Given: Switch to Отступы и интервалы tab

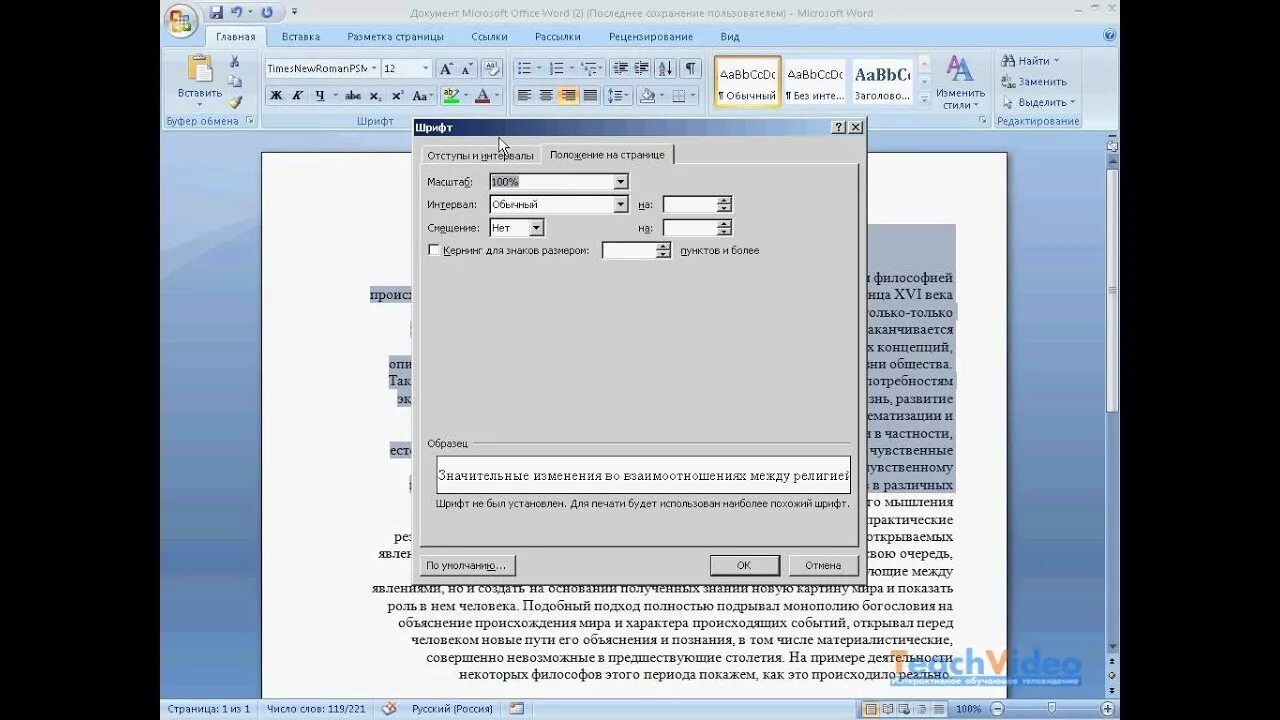Looking at the screenshot, I should point(480,155).
